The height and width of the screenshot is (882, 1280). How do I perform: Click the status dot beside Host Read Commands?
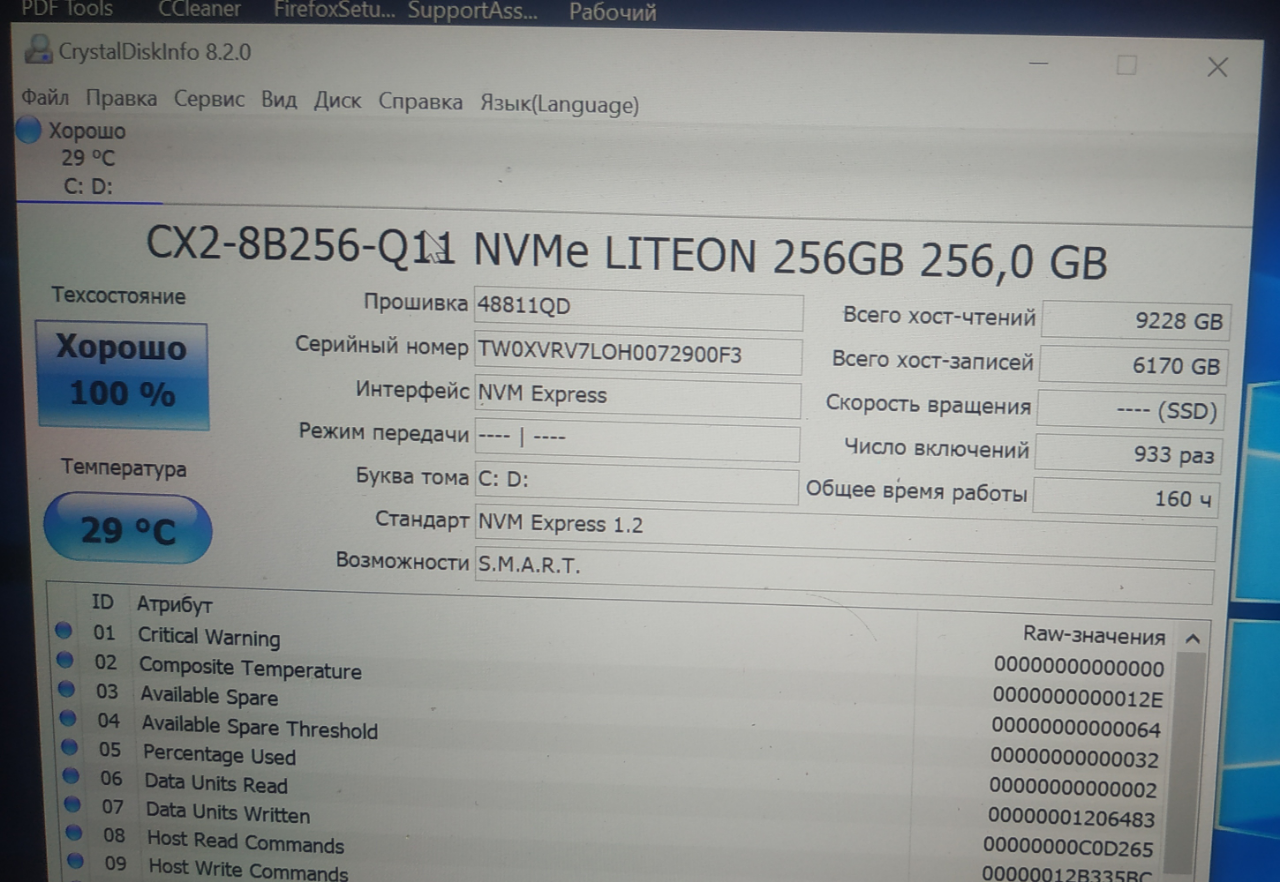(74, 832)
